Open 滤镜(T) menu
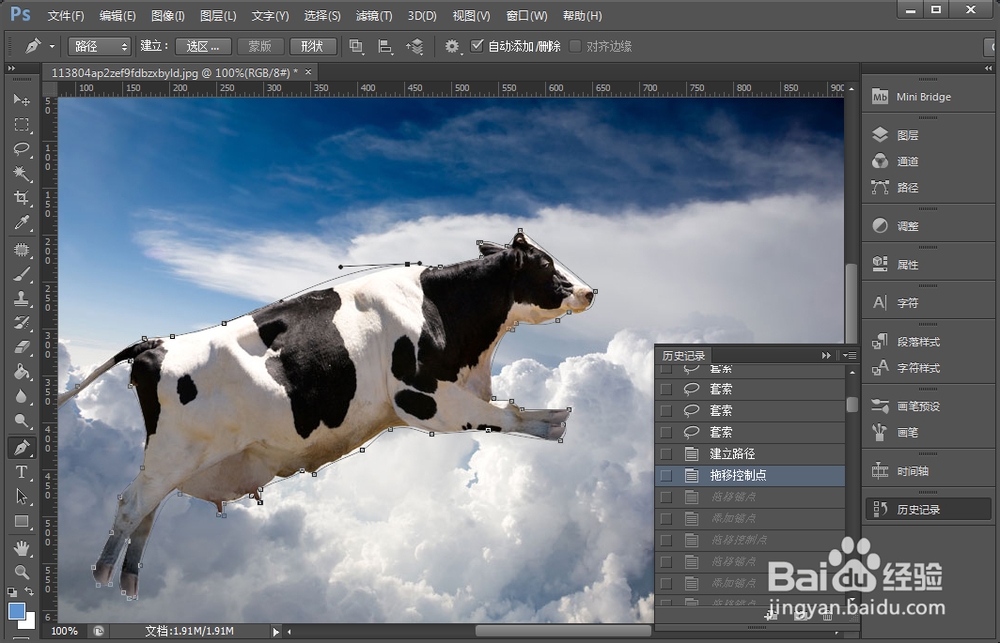 (x=374, y=15)
